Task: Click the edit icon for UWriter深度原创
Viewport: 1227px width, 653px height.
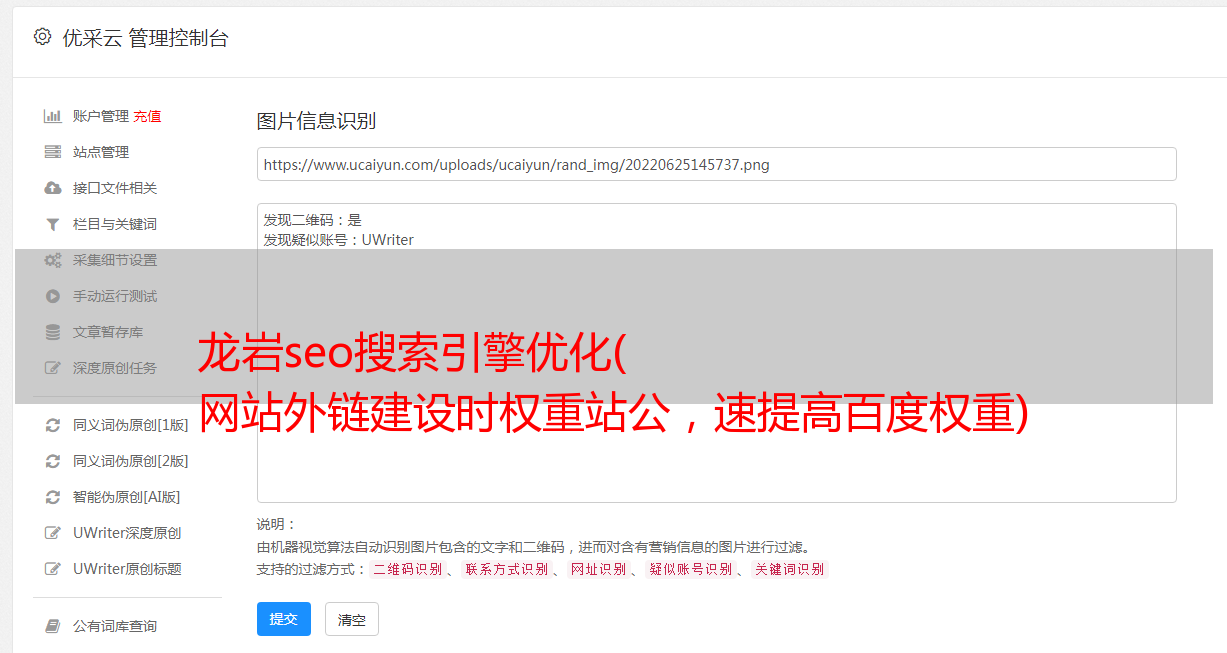Action: tap(52, 533)
